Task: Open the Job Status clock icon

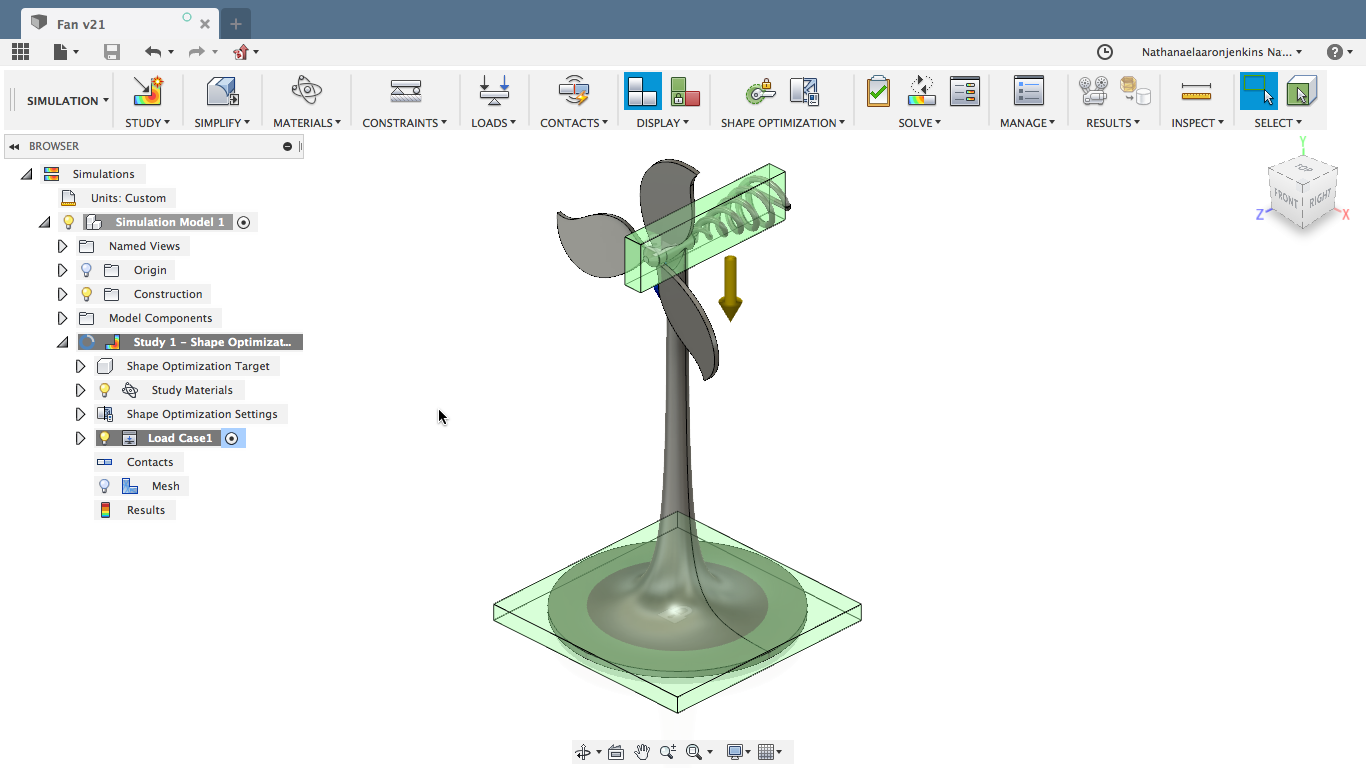Action: pos(1105,52)
